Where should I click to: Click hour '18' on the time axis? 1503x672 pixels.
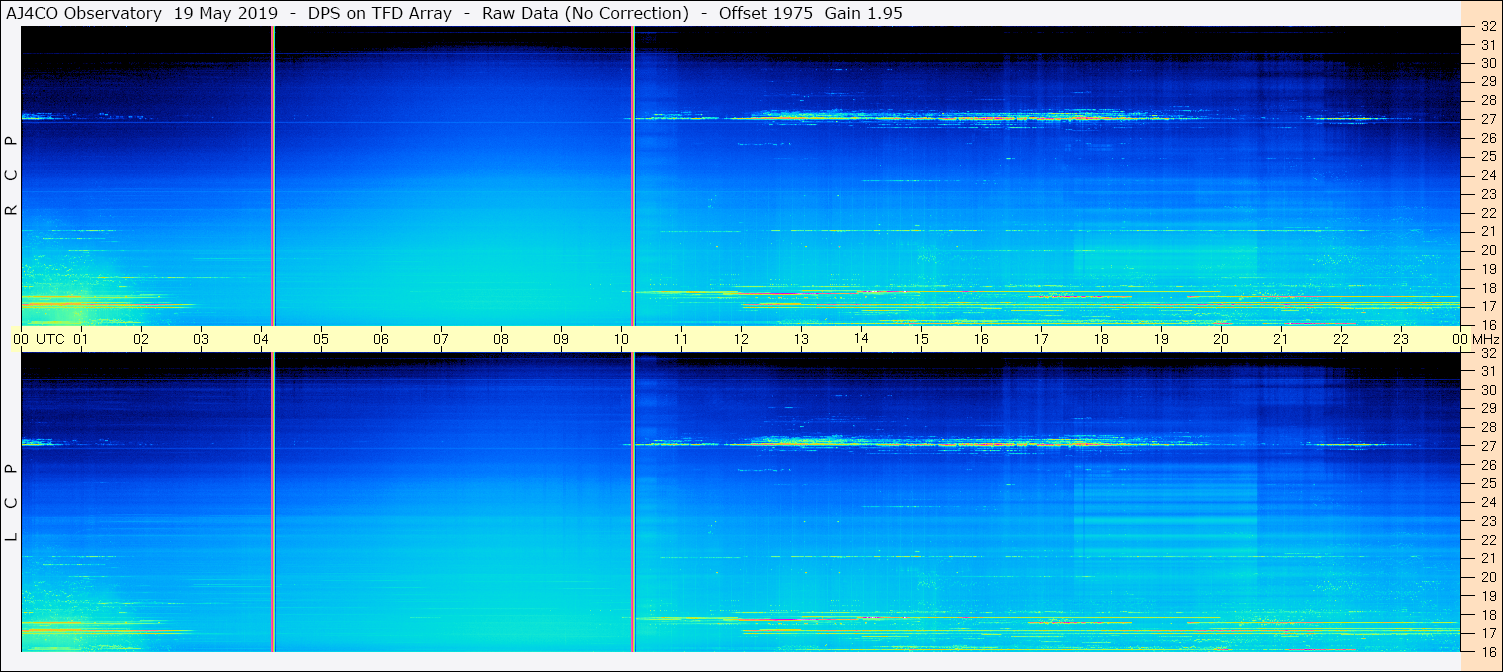pos(1101,340)
